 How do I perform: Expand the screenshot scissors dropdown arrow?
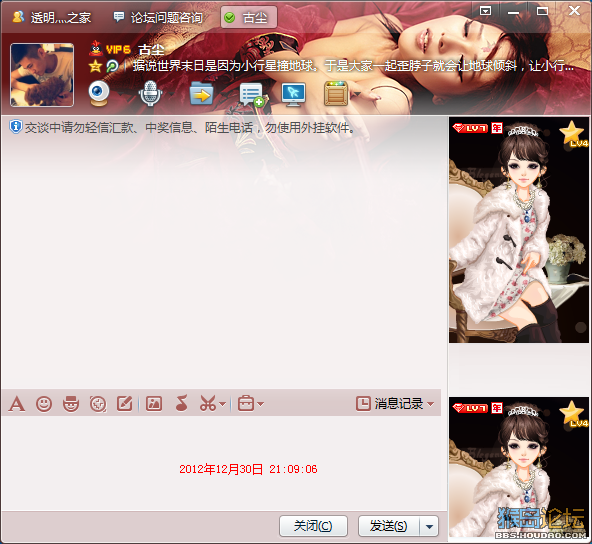(x=223, y=404)
